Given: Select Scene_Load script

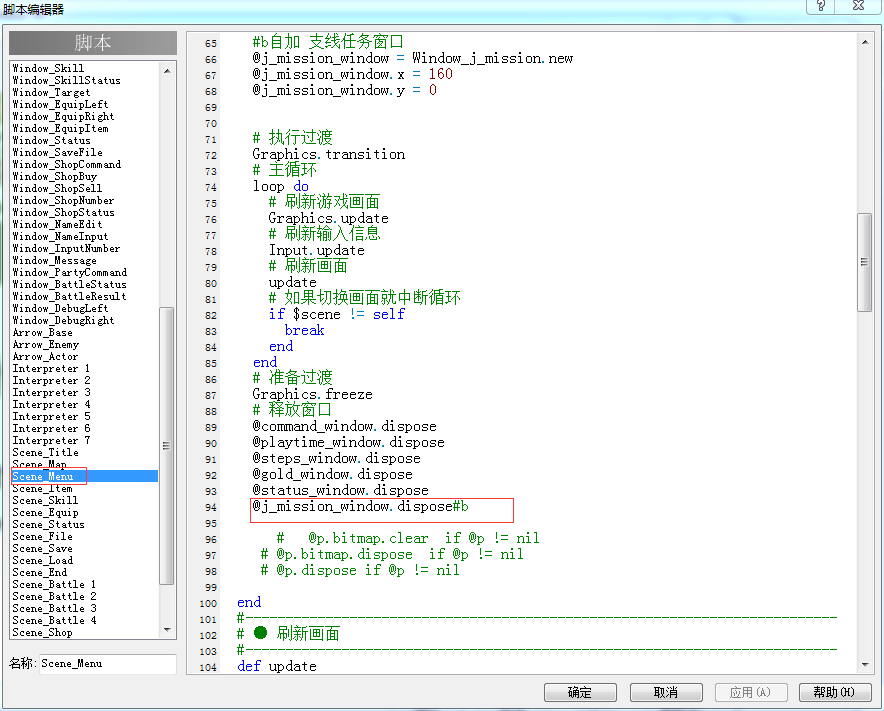Looking at the screenshot, I should point(42,560).
